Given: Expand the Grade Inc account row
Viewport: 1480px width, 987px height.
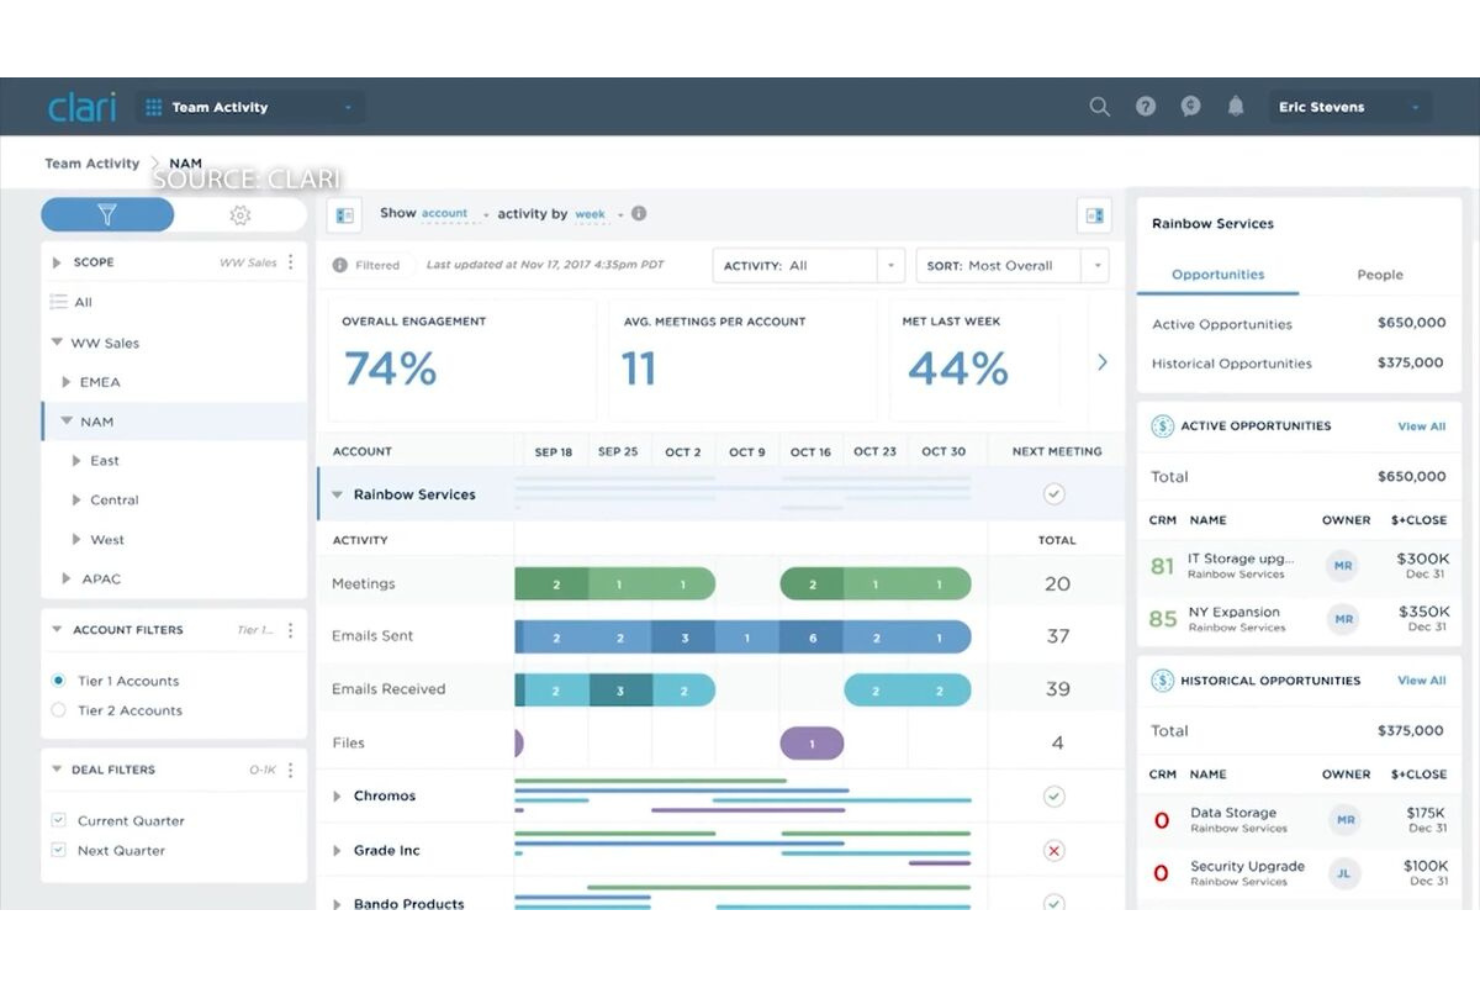Looking at the screenshot, I should [337, 850].
